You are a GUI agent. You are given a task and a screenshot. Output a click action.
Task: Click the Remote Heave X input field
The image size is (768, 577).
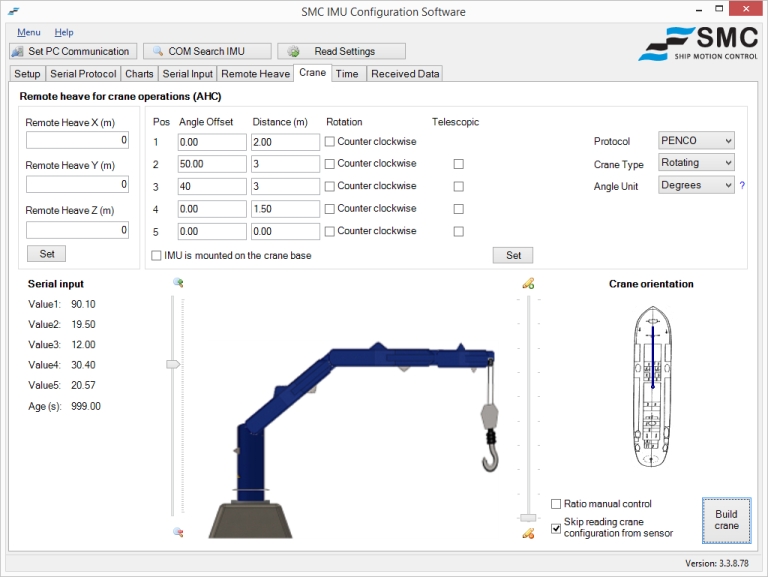click(77, 140)
